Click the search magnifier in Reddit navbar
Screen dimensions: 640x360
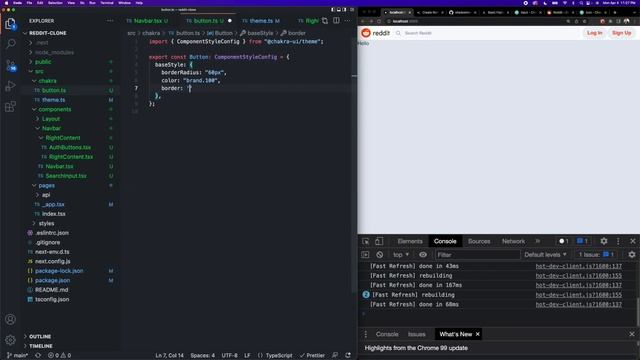pos(398,33)
